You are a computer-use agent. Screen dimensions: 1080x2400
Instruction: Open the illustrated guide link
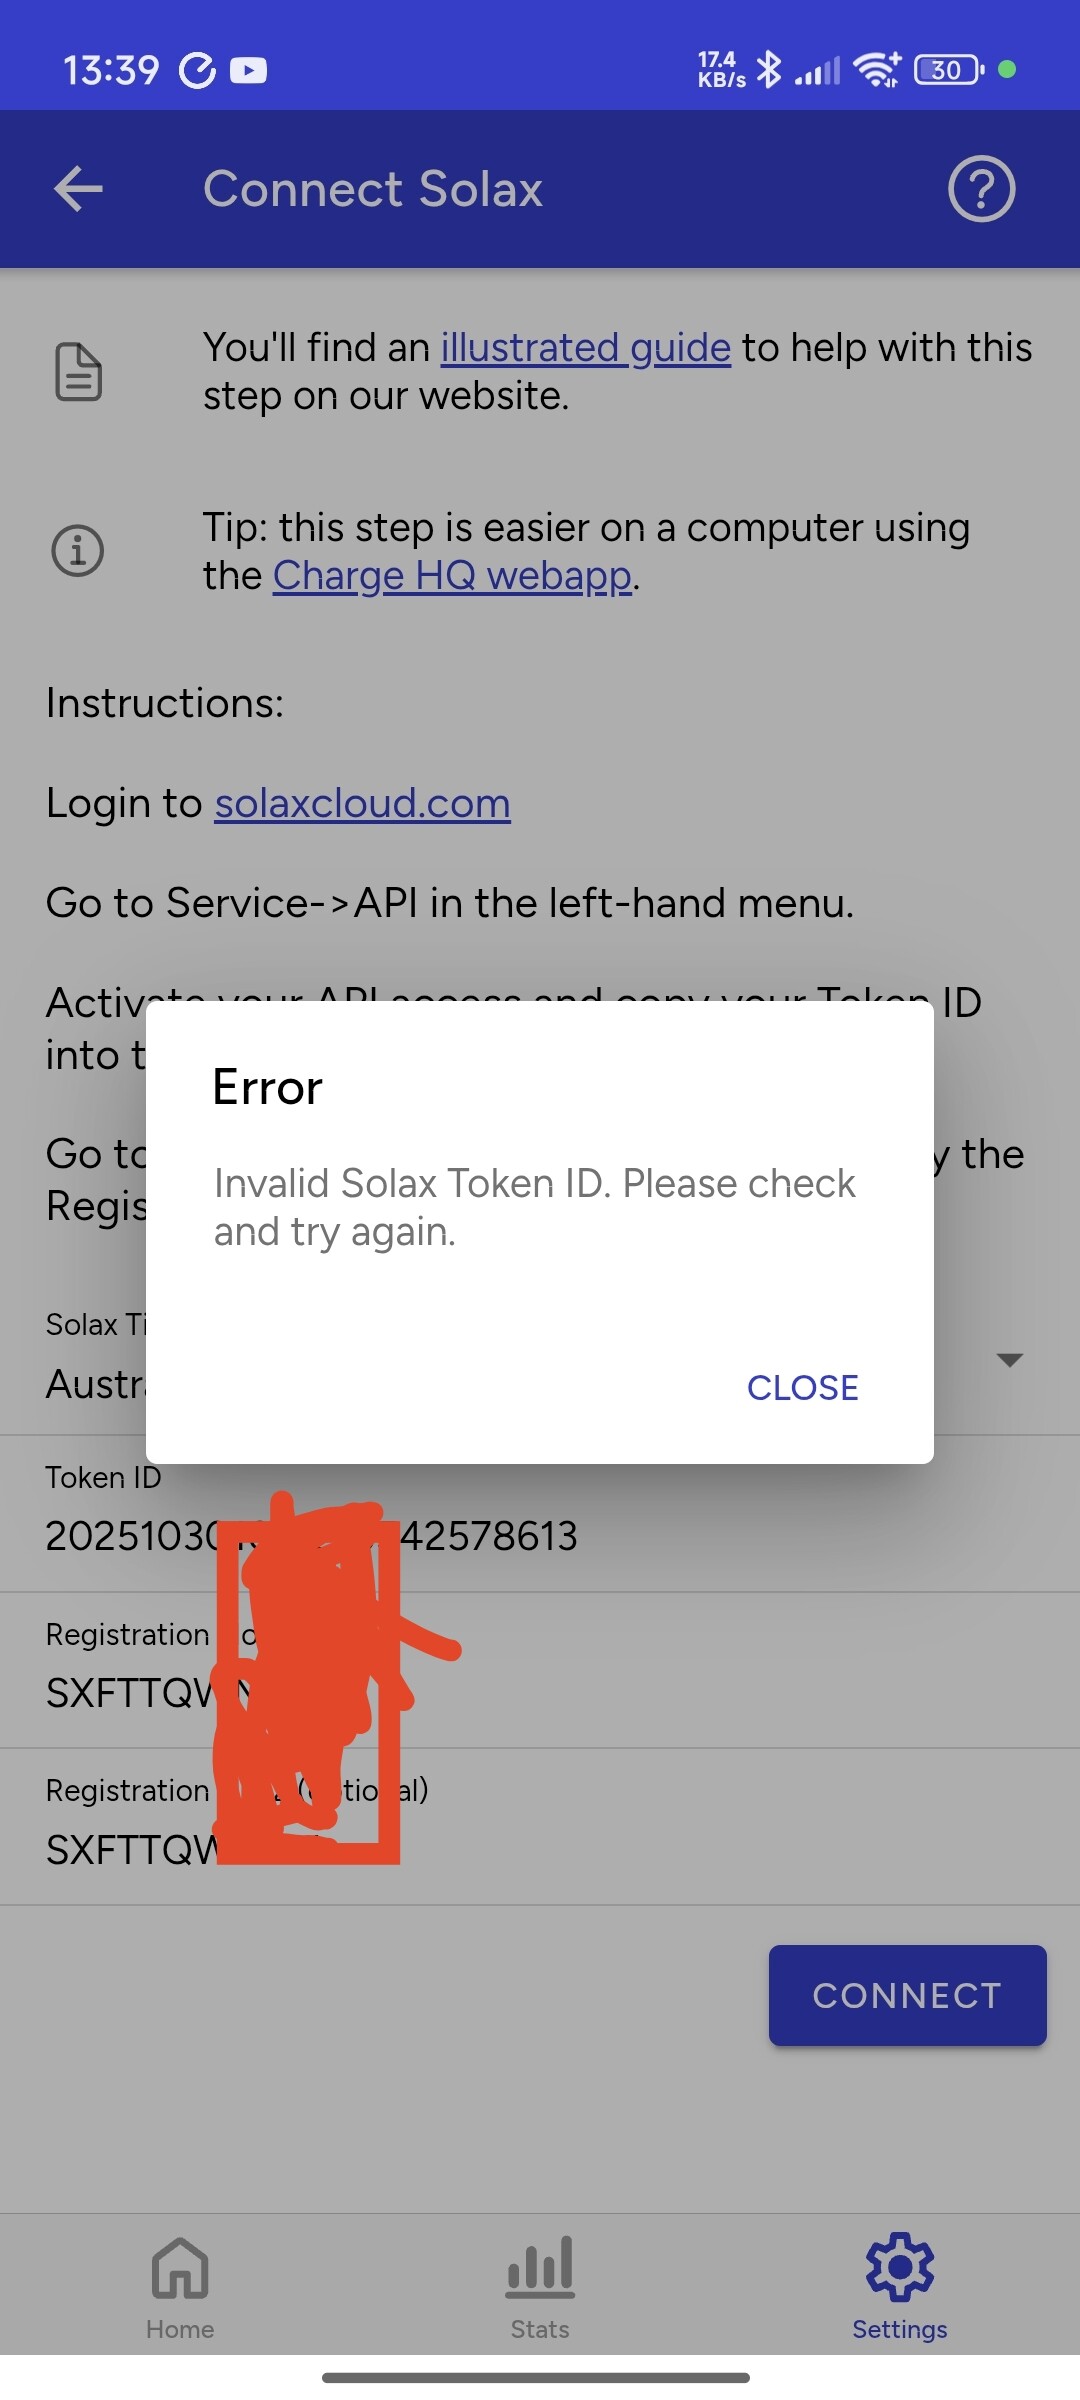click(x=585, y=348)
